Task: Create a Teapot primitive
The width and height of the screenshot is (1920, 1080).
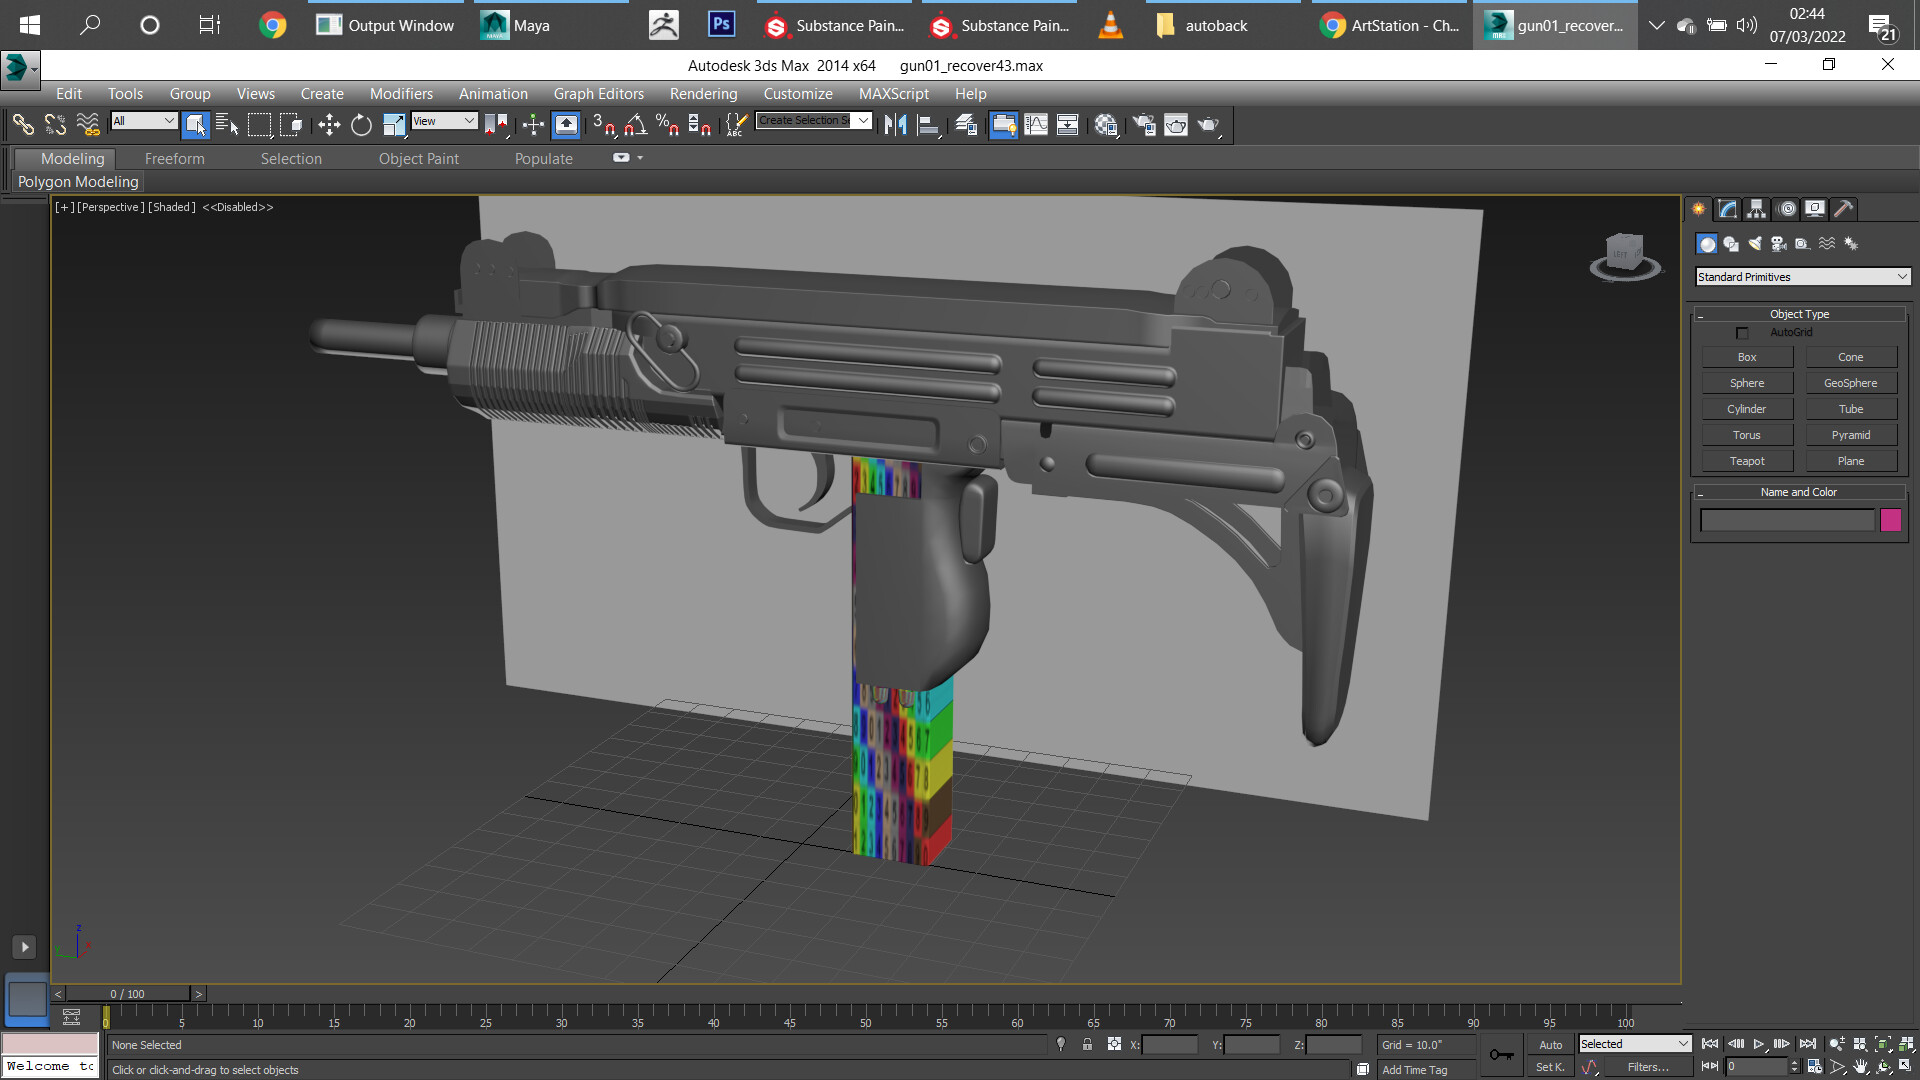Action: coord(1747,460)
